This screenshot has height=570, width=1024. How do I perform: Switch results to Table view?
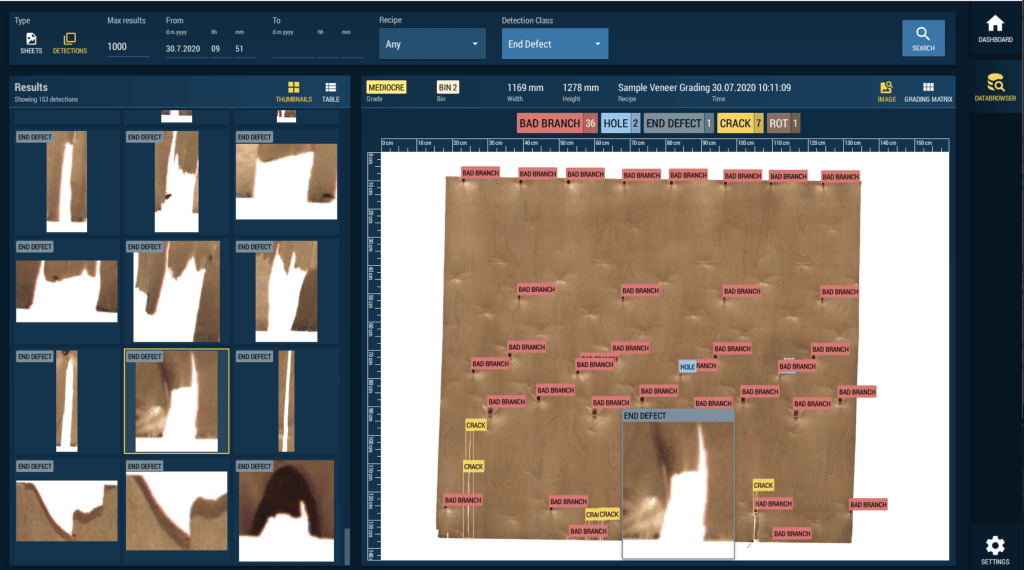(x=330, y=91)
